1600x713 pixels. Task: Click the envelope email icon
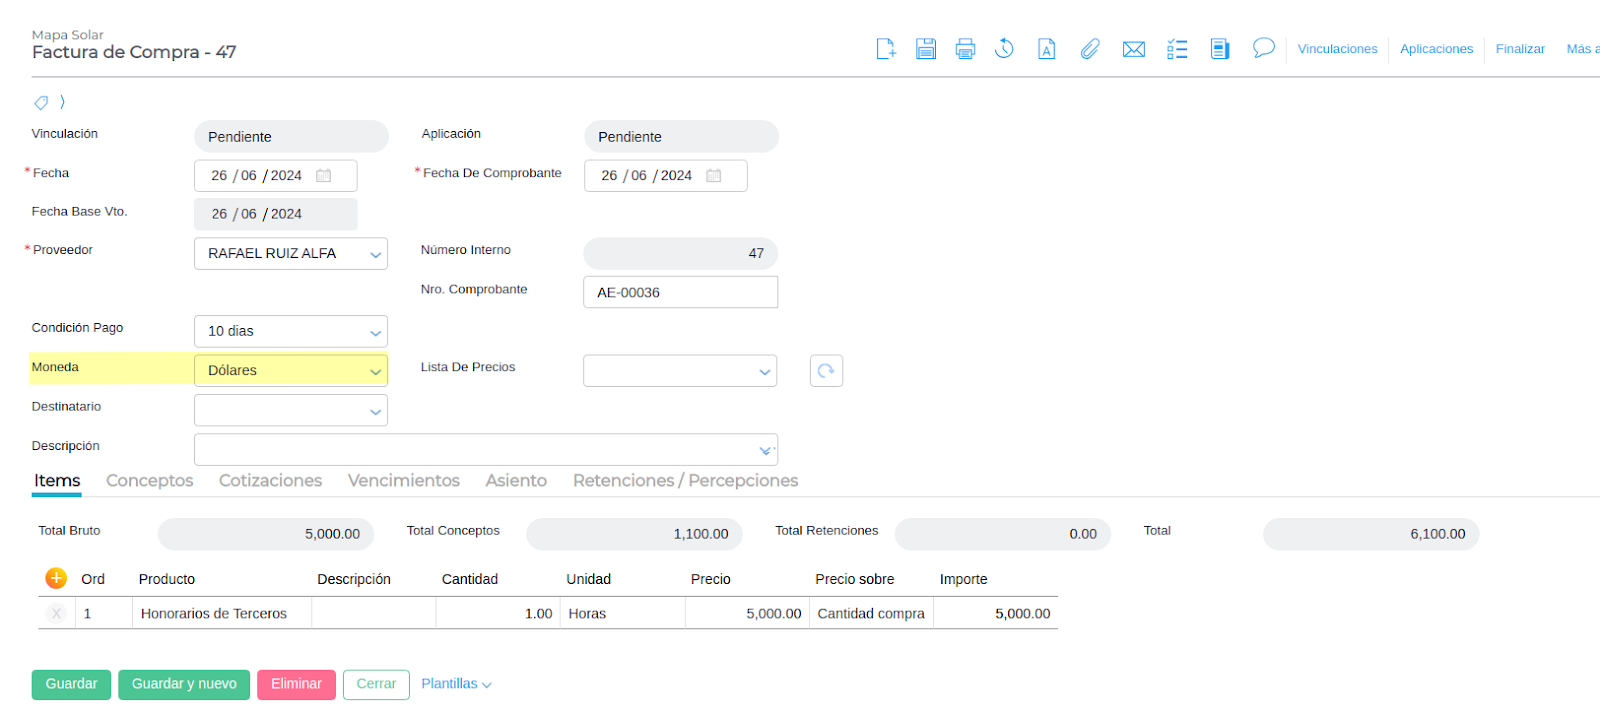(x=1133, y=49)
